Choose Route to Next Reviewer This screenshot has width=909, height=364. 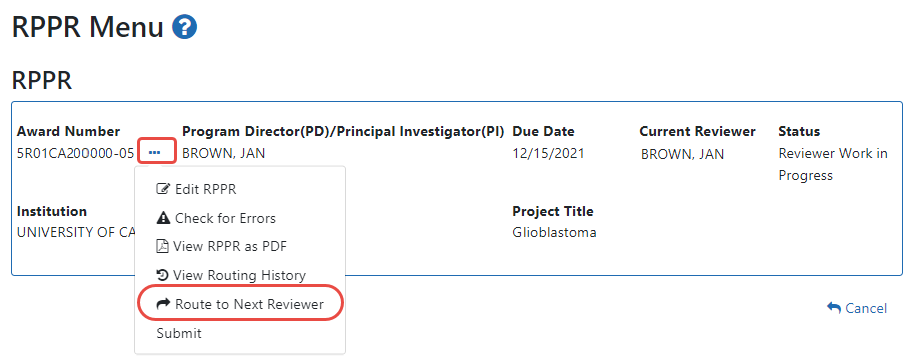tap(240, 303)
